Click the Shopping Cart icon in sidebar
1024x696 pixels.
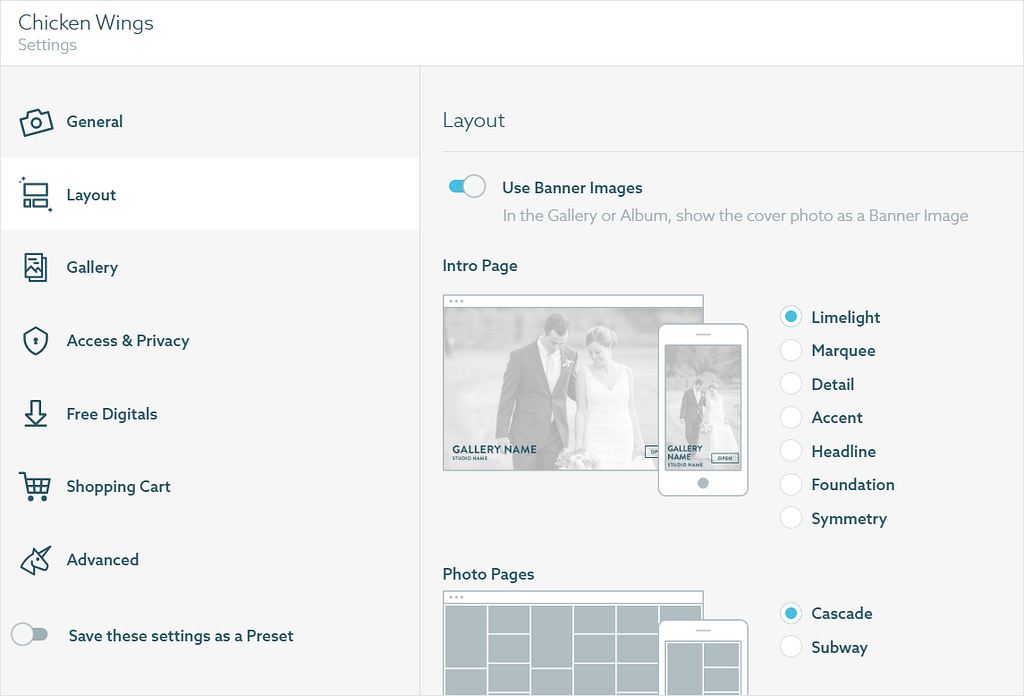click(35, 486)
